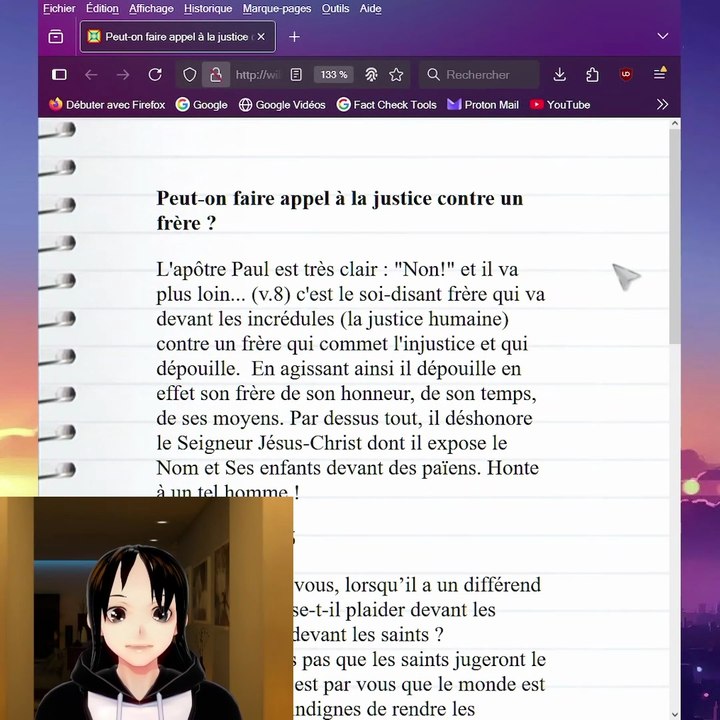Click the fingerprint-like extension icon in the URL bar
720x720 pixels.
371,74
